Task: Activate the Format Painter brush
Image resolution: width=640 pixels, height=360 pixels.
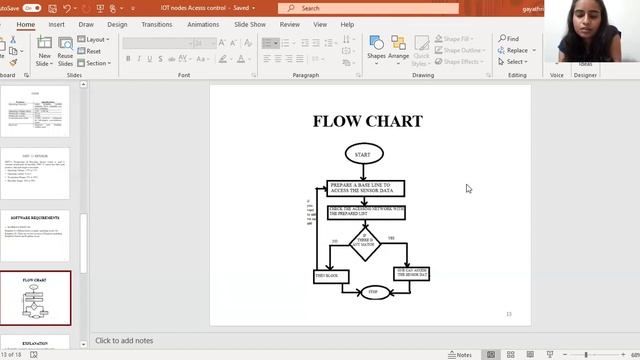Action: tap(13, 62)
